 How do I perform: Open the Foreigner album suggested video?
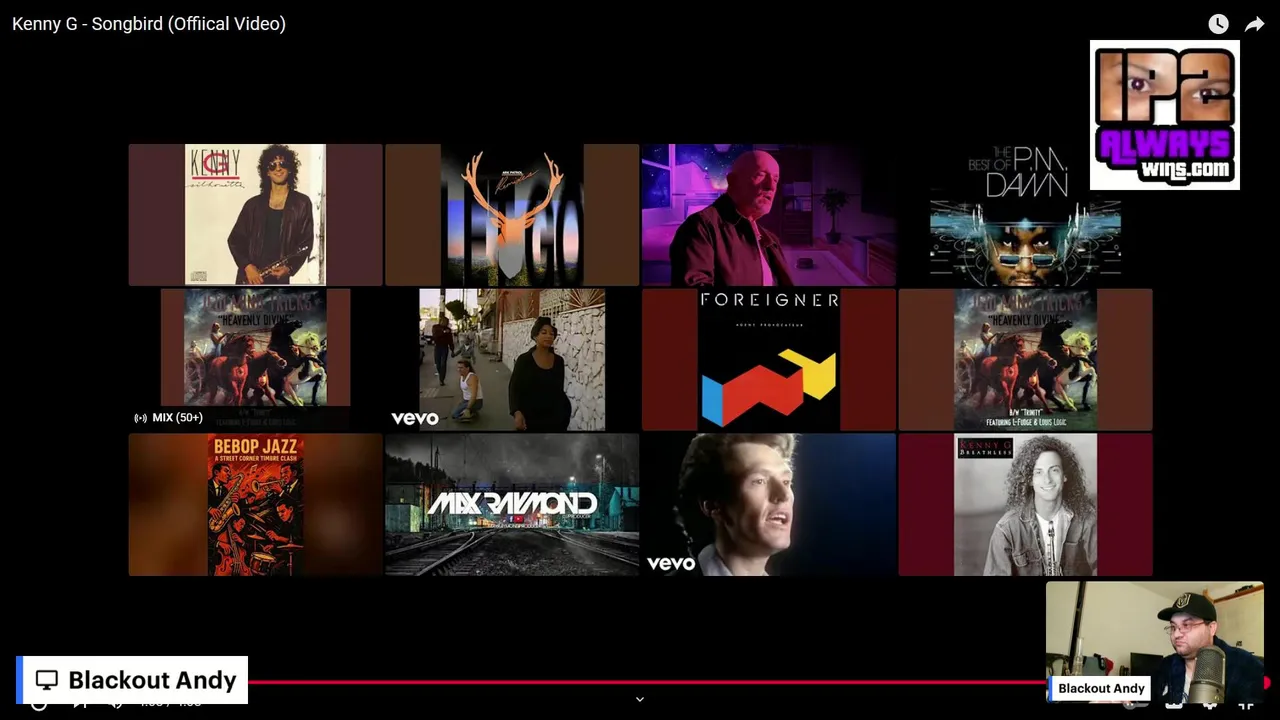[768, 360]
